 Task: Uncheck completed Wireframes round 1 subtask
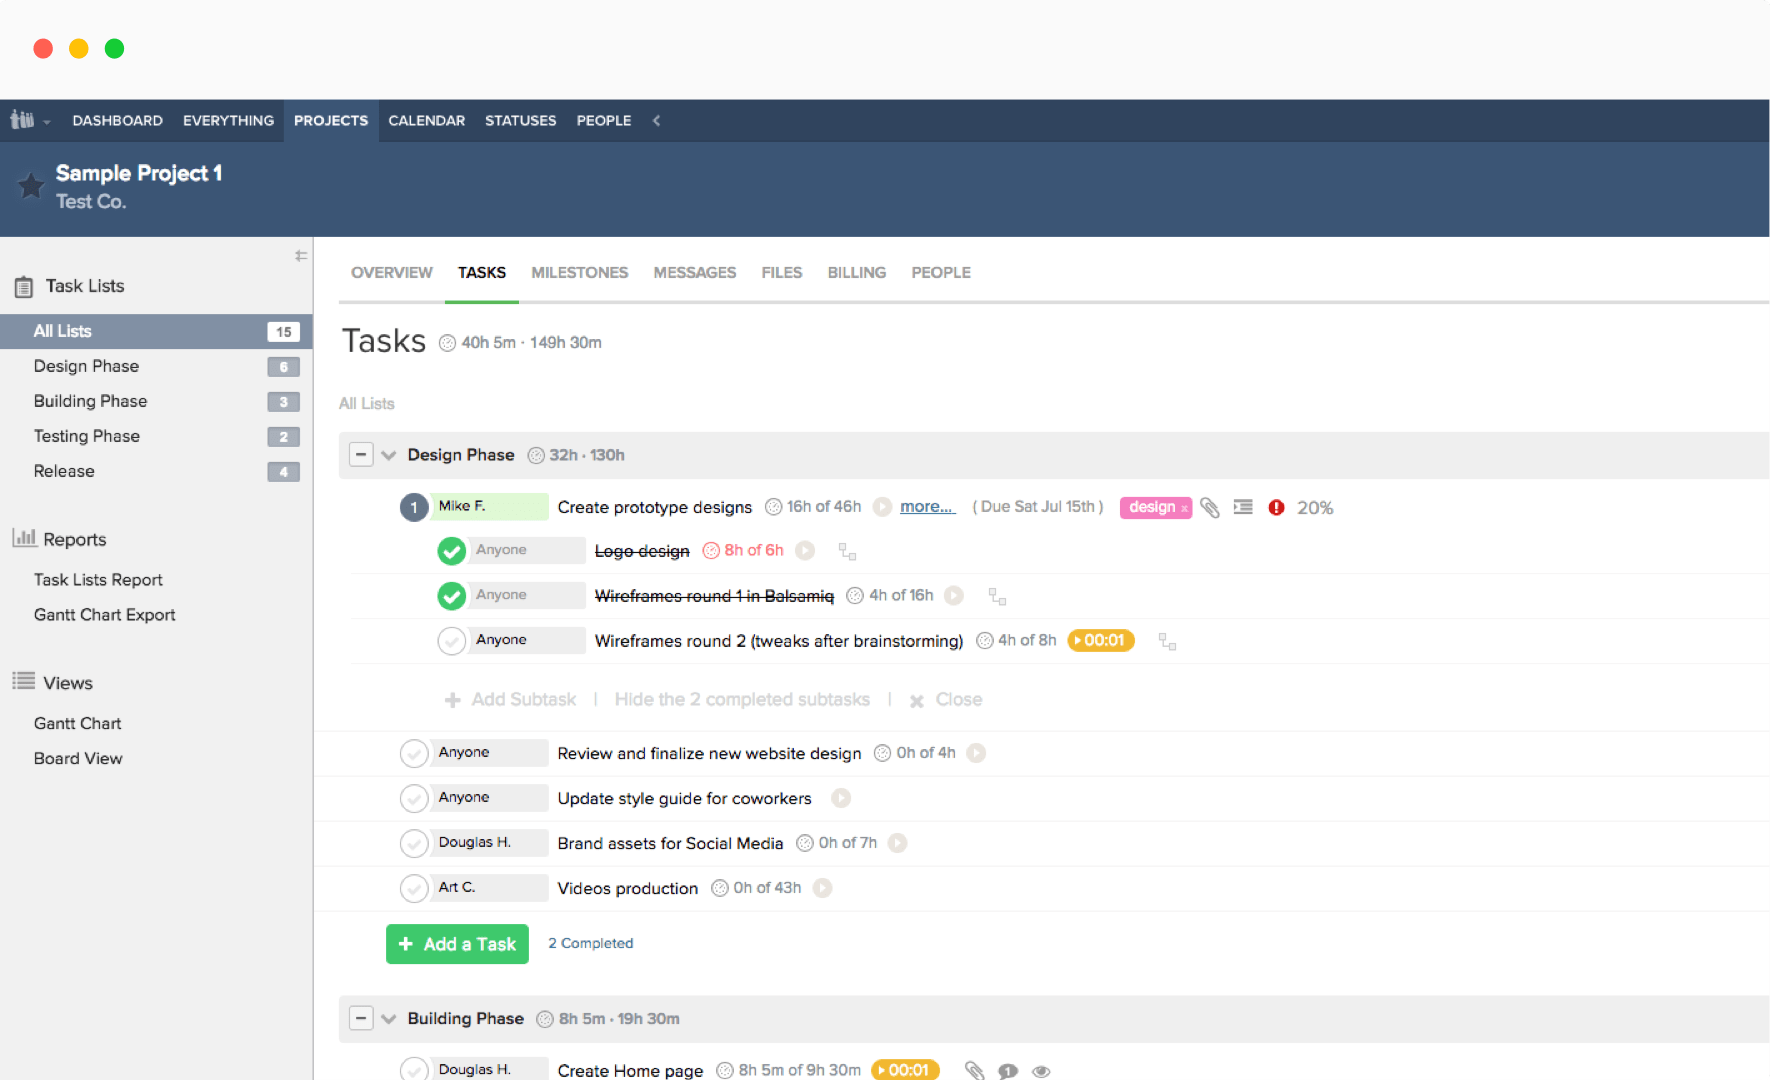coord(452,596)
